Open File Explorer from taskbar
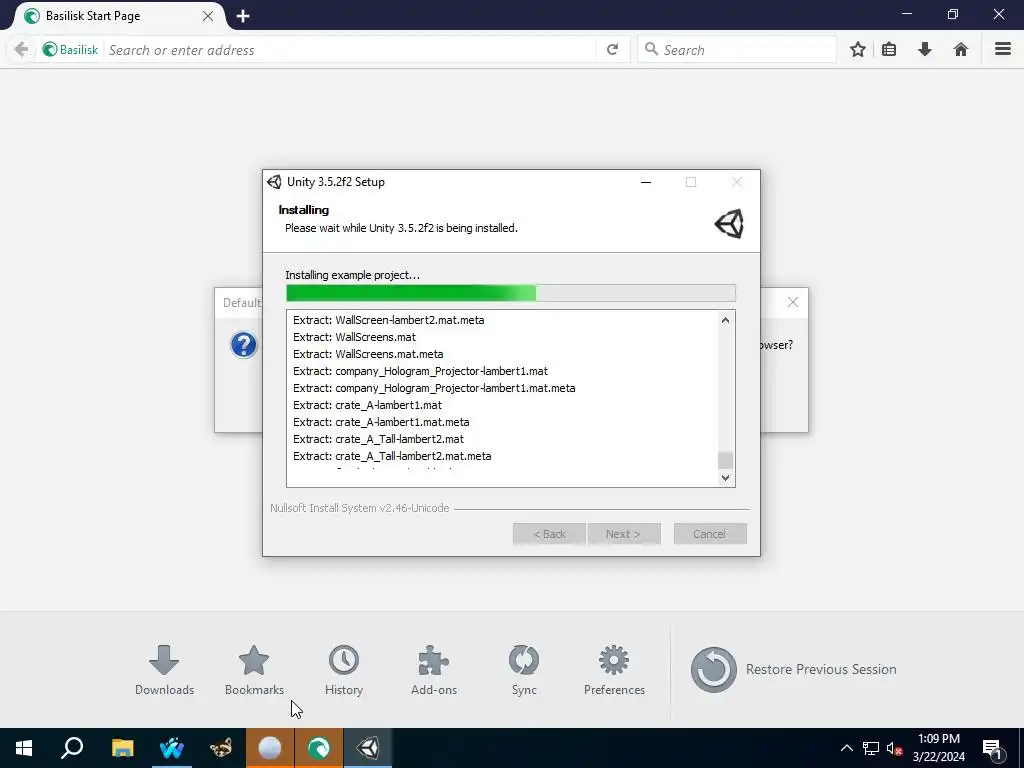The width and height of the screenshot is (1024, 768). (x=122, y=748)
